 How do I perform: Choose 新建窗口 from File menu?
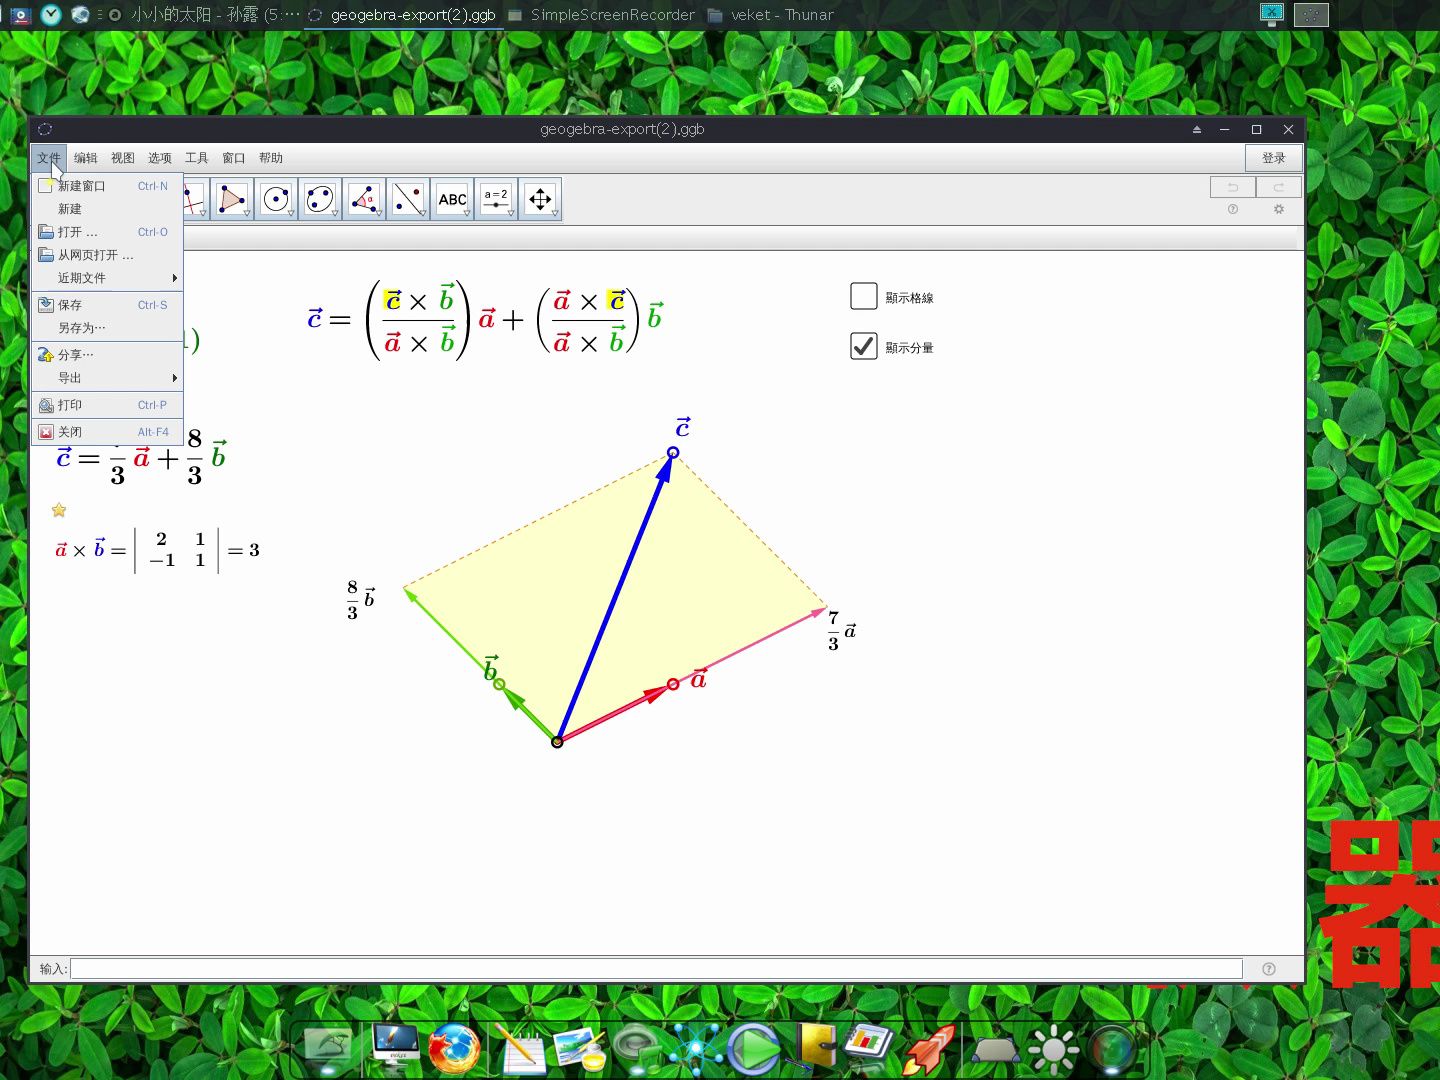pos(108,186)
